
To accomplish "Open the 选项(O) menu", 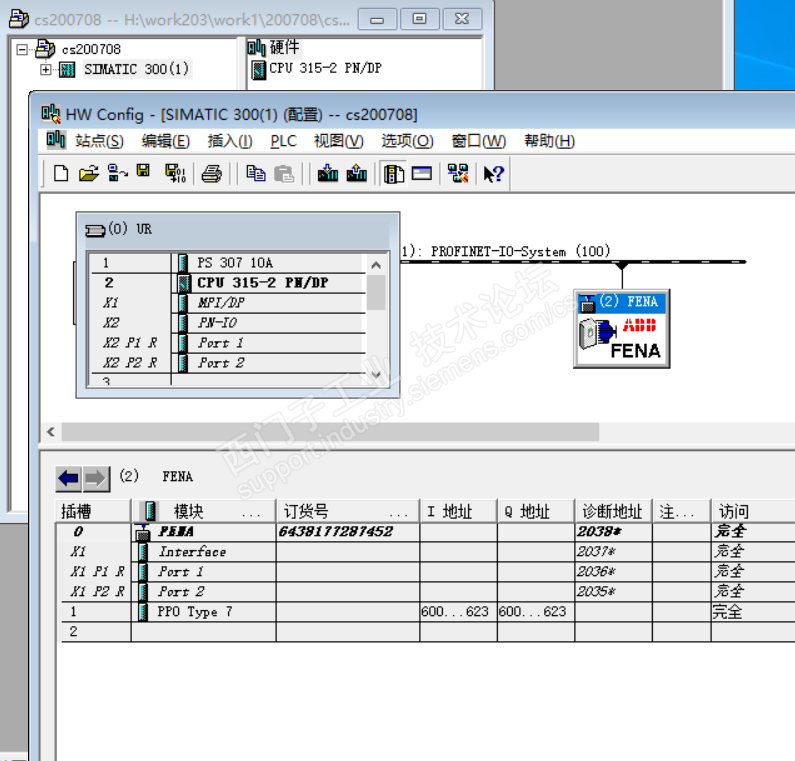I will [407, 141].
